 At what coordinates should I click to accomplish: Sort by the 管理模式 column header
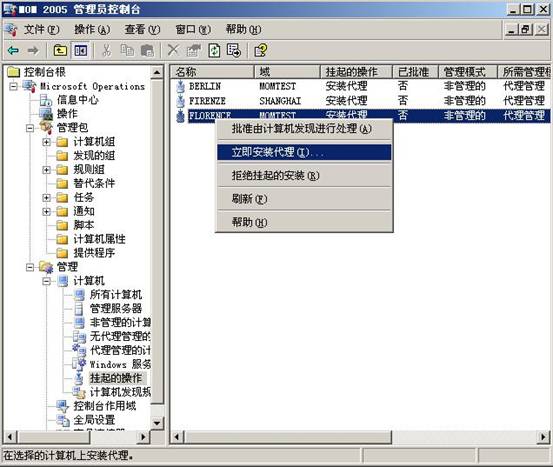468,72
